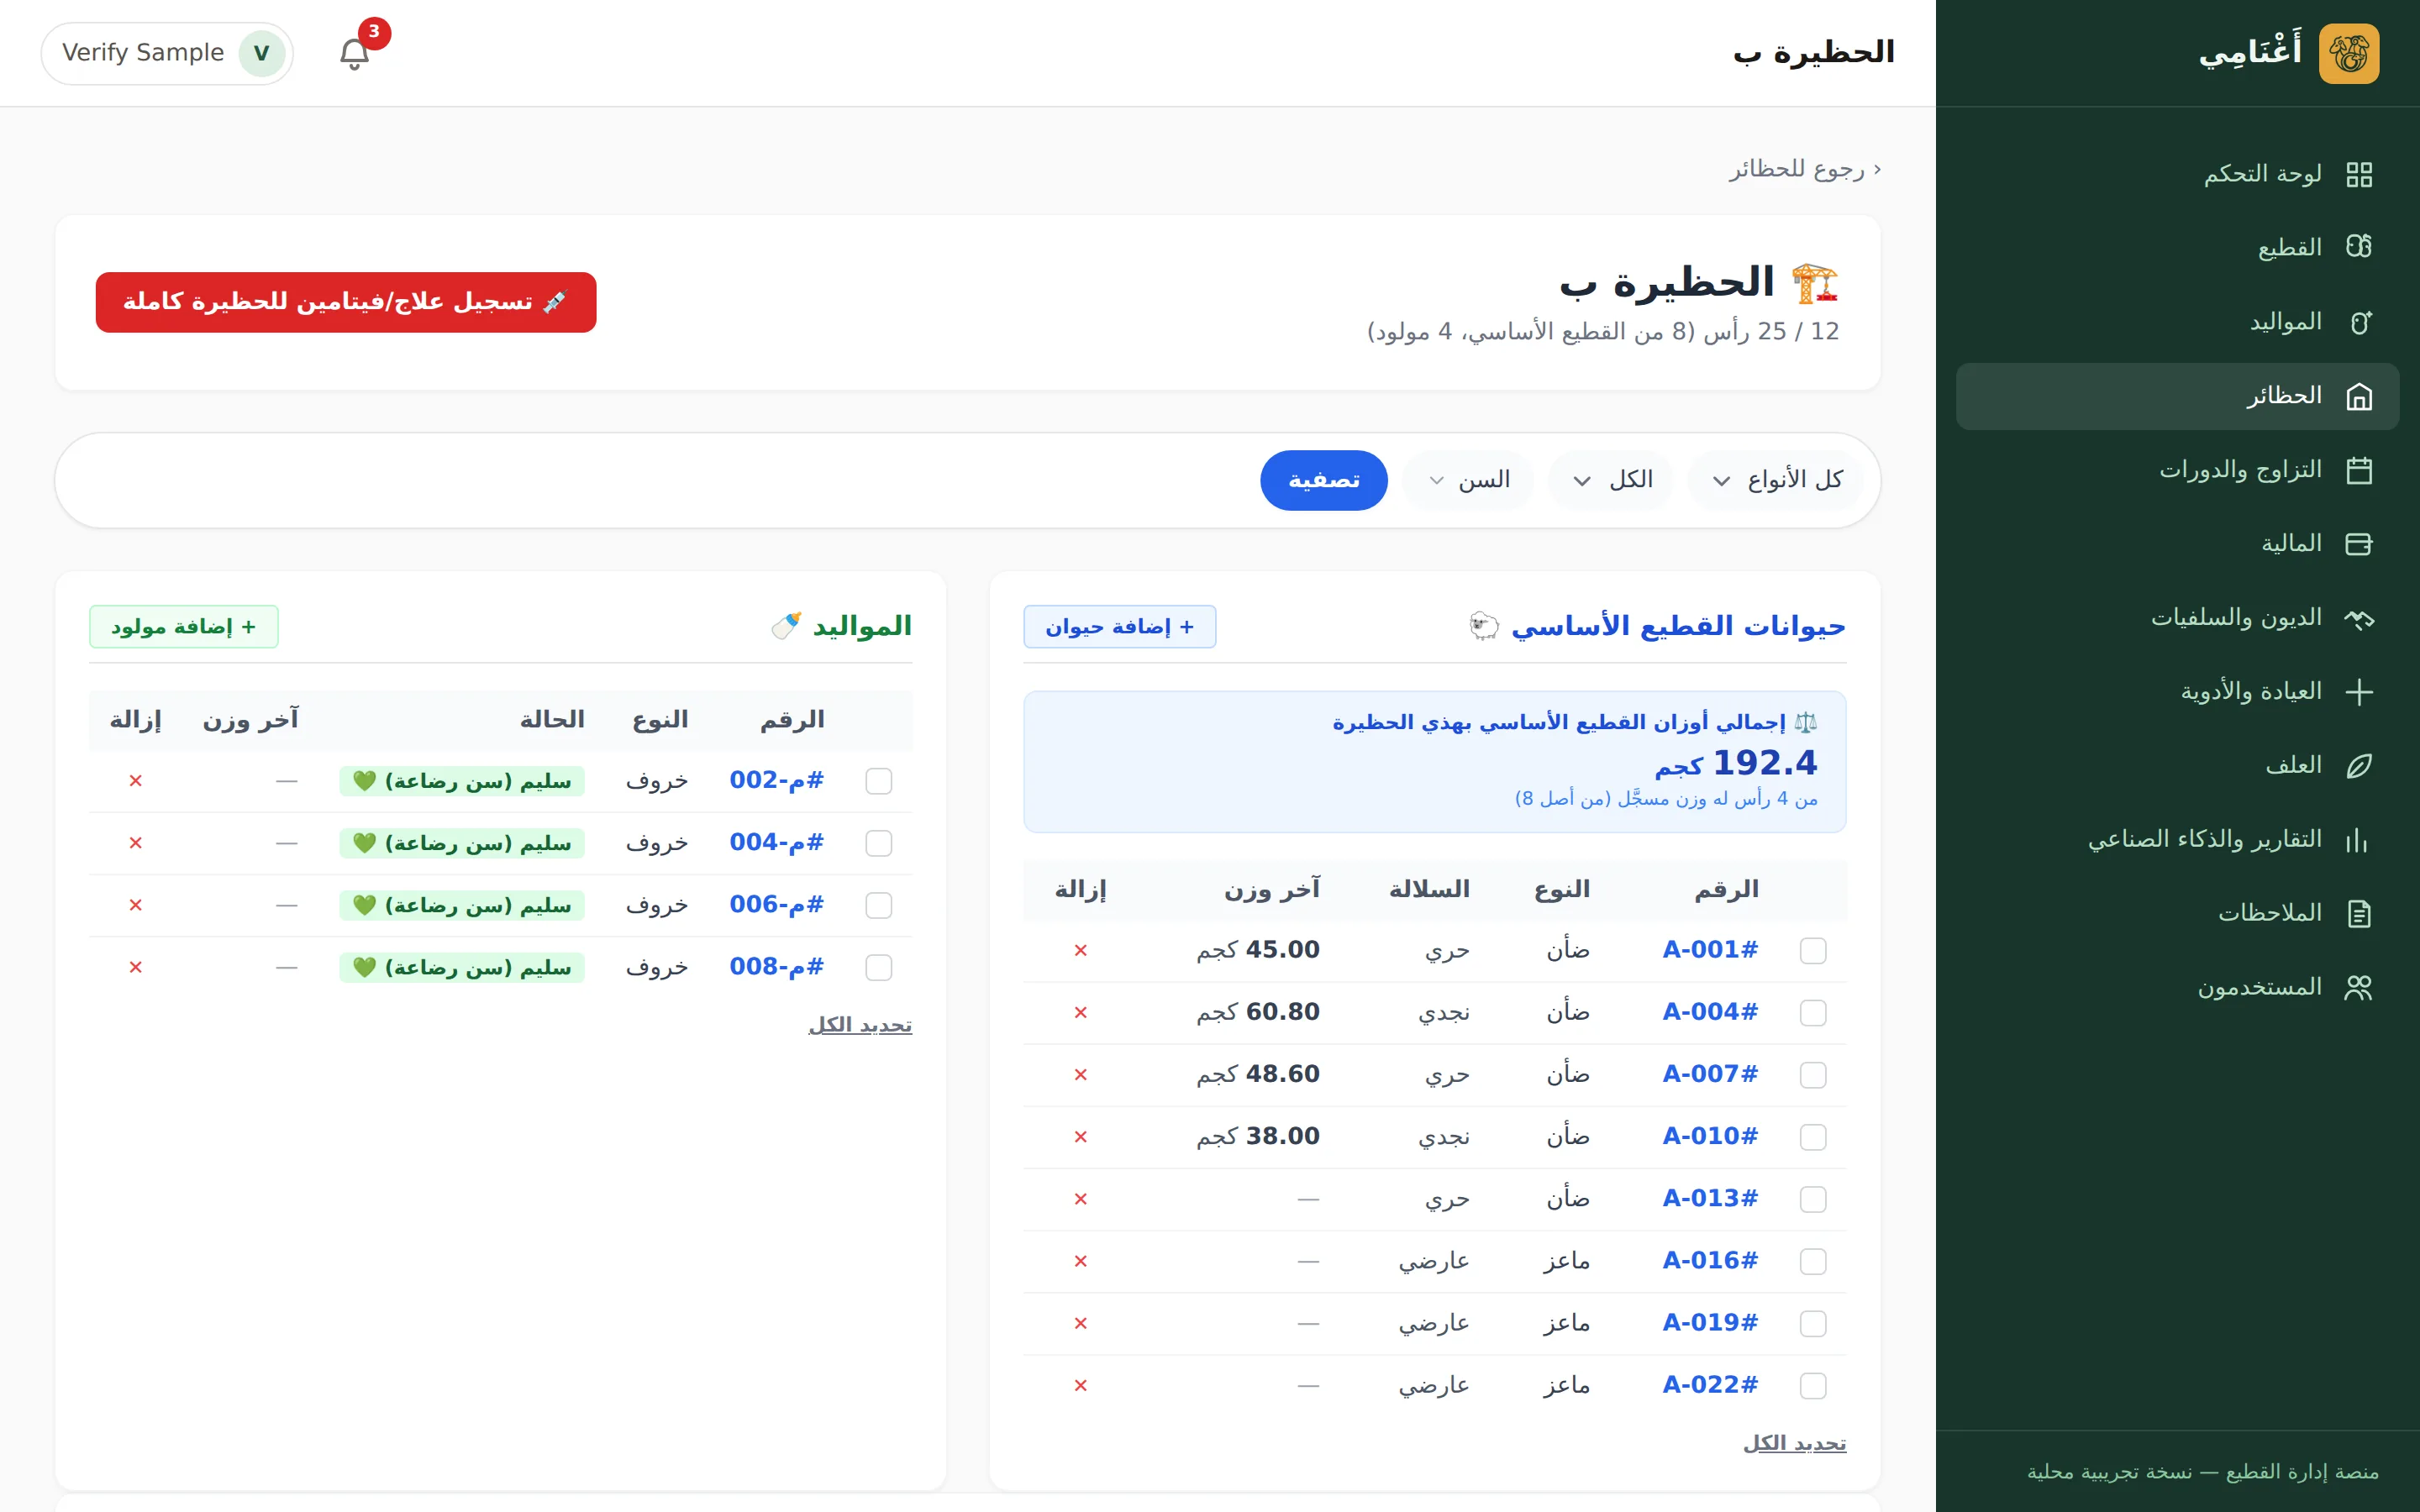Click the المواليد newborns sidebar icon
Viewport: 2420px width, 1512px height.
[x=2359, y=322]
